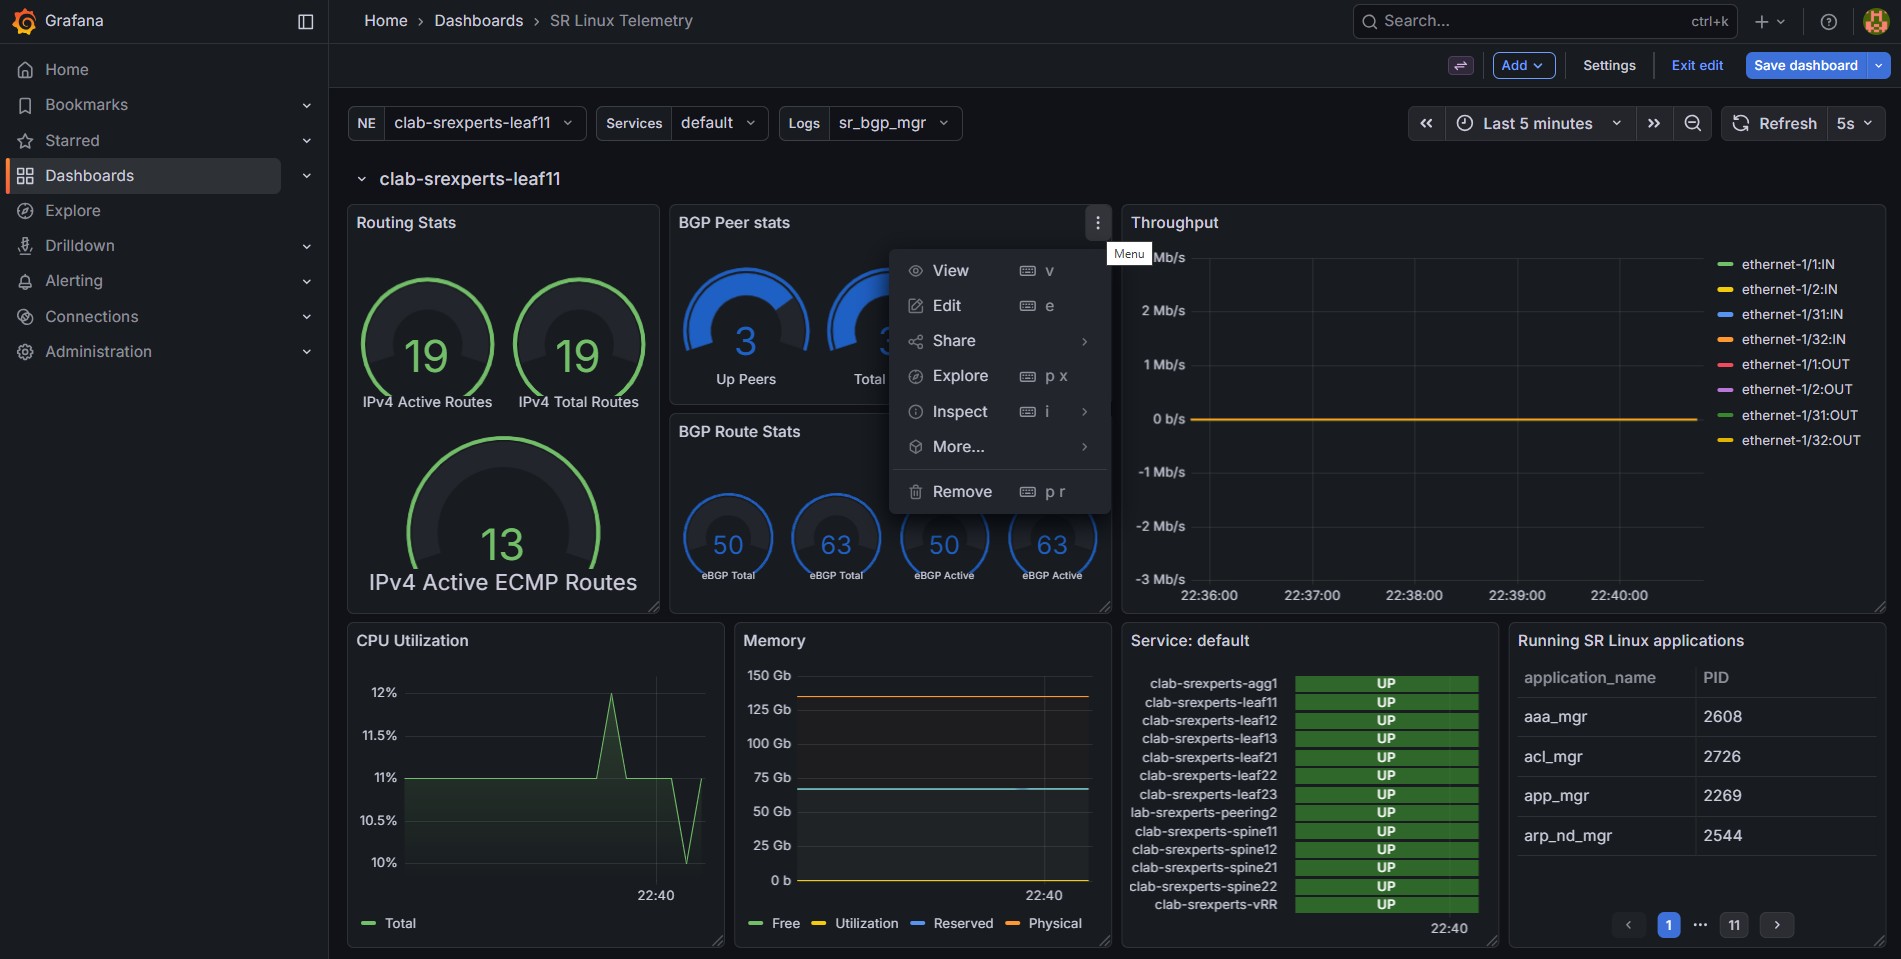The image size is (1901, 959).
Task: Click the Bookmarks icon in the sidebar
Action: pyautogui.click(x=26, y=105)
